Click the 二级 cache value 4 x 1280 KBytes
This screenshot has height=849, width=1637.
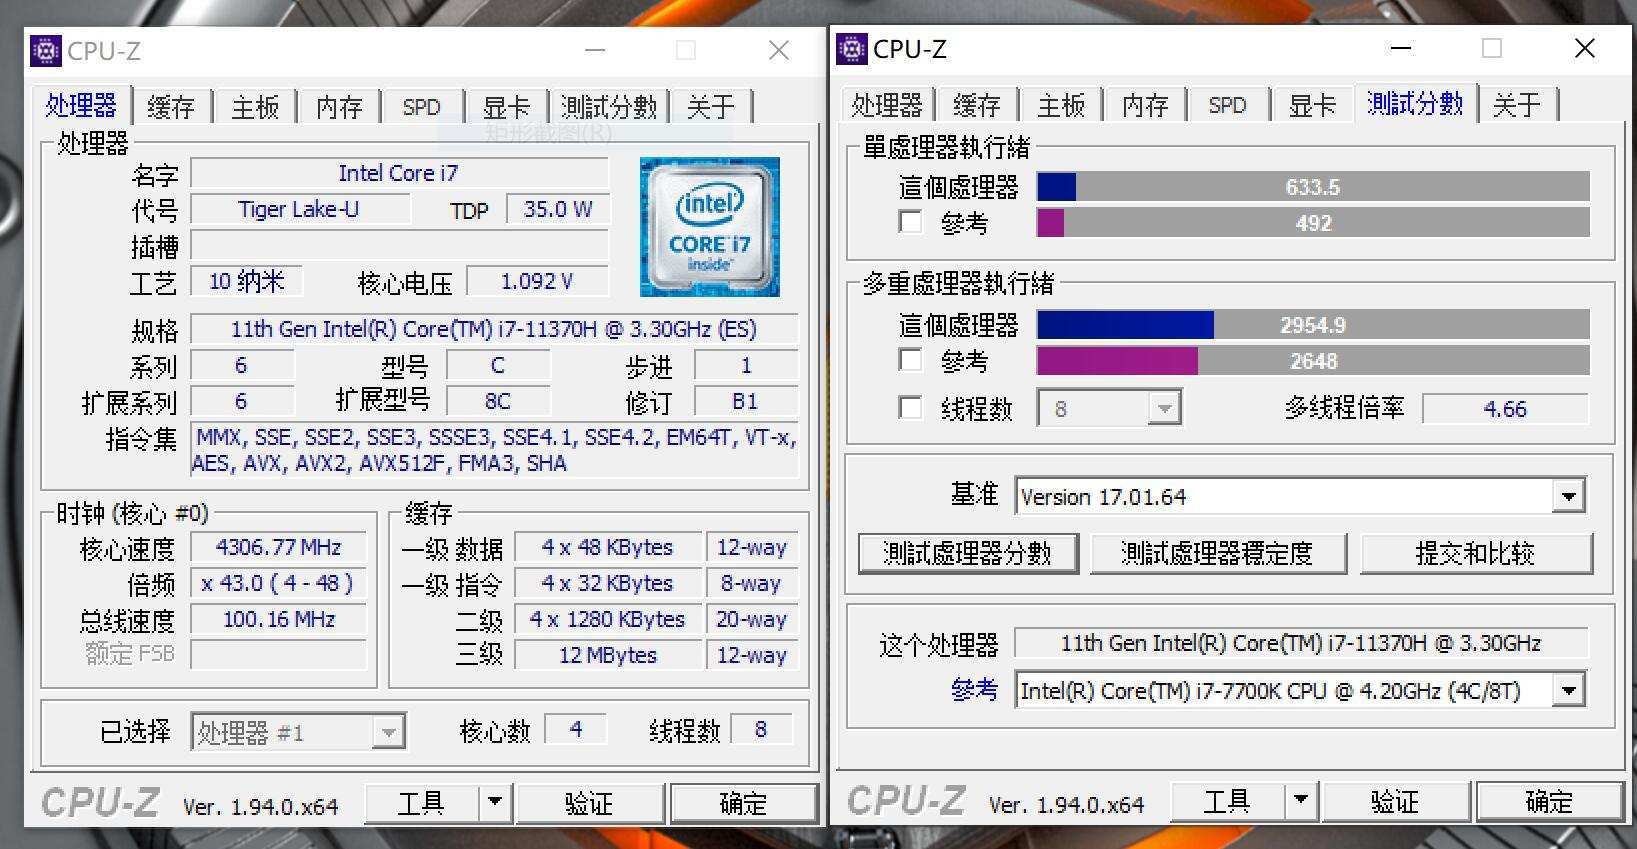pos(608,619)
